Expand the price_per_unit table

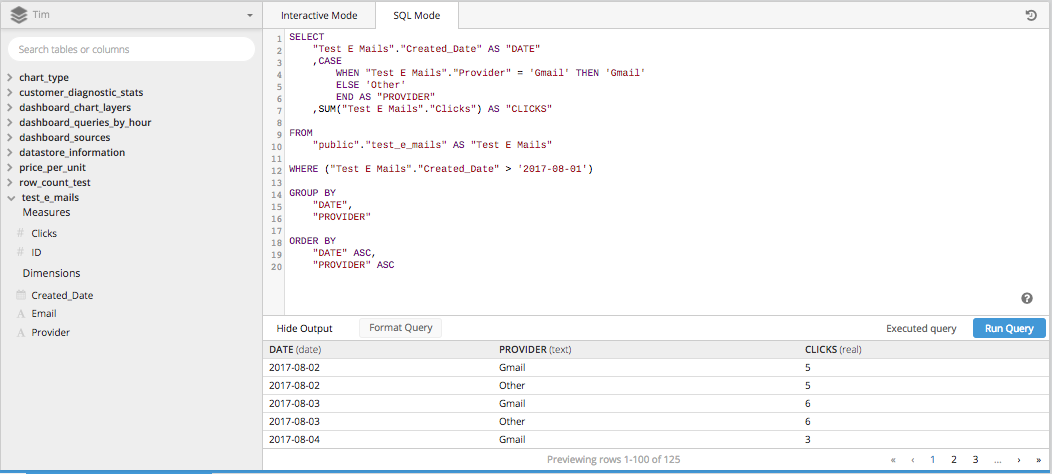(10, 168)
